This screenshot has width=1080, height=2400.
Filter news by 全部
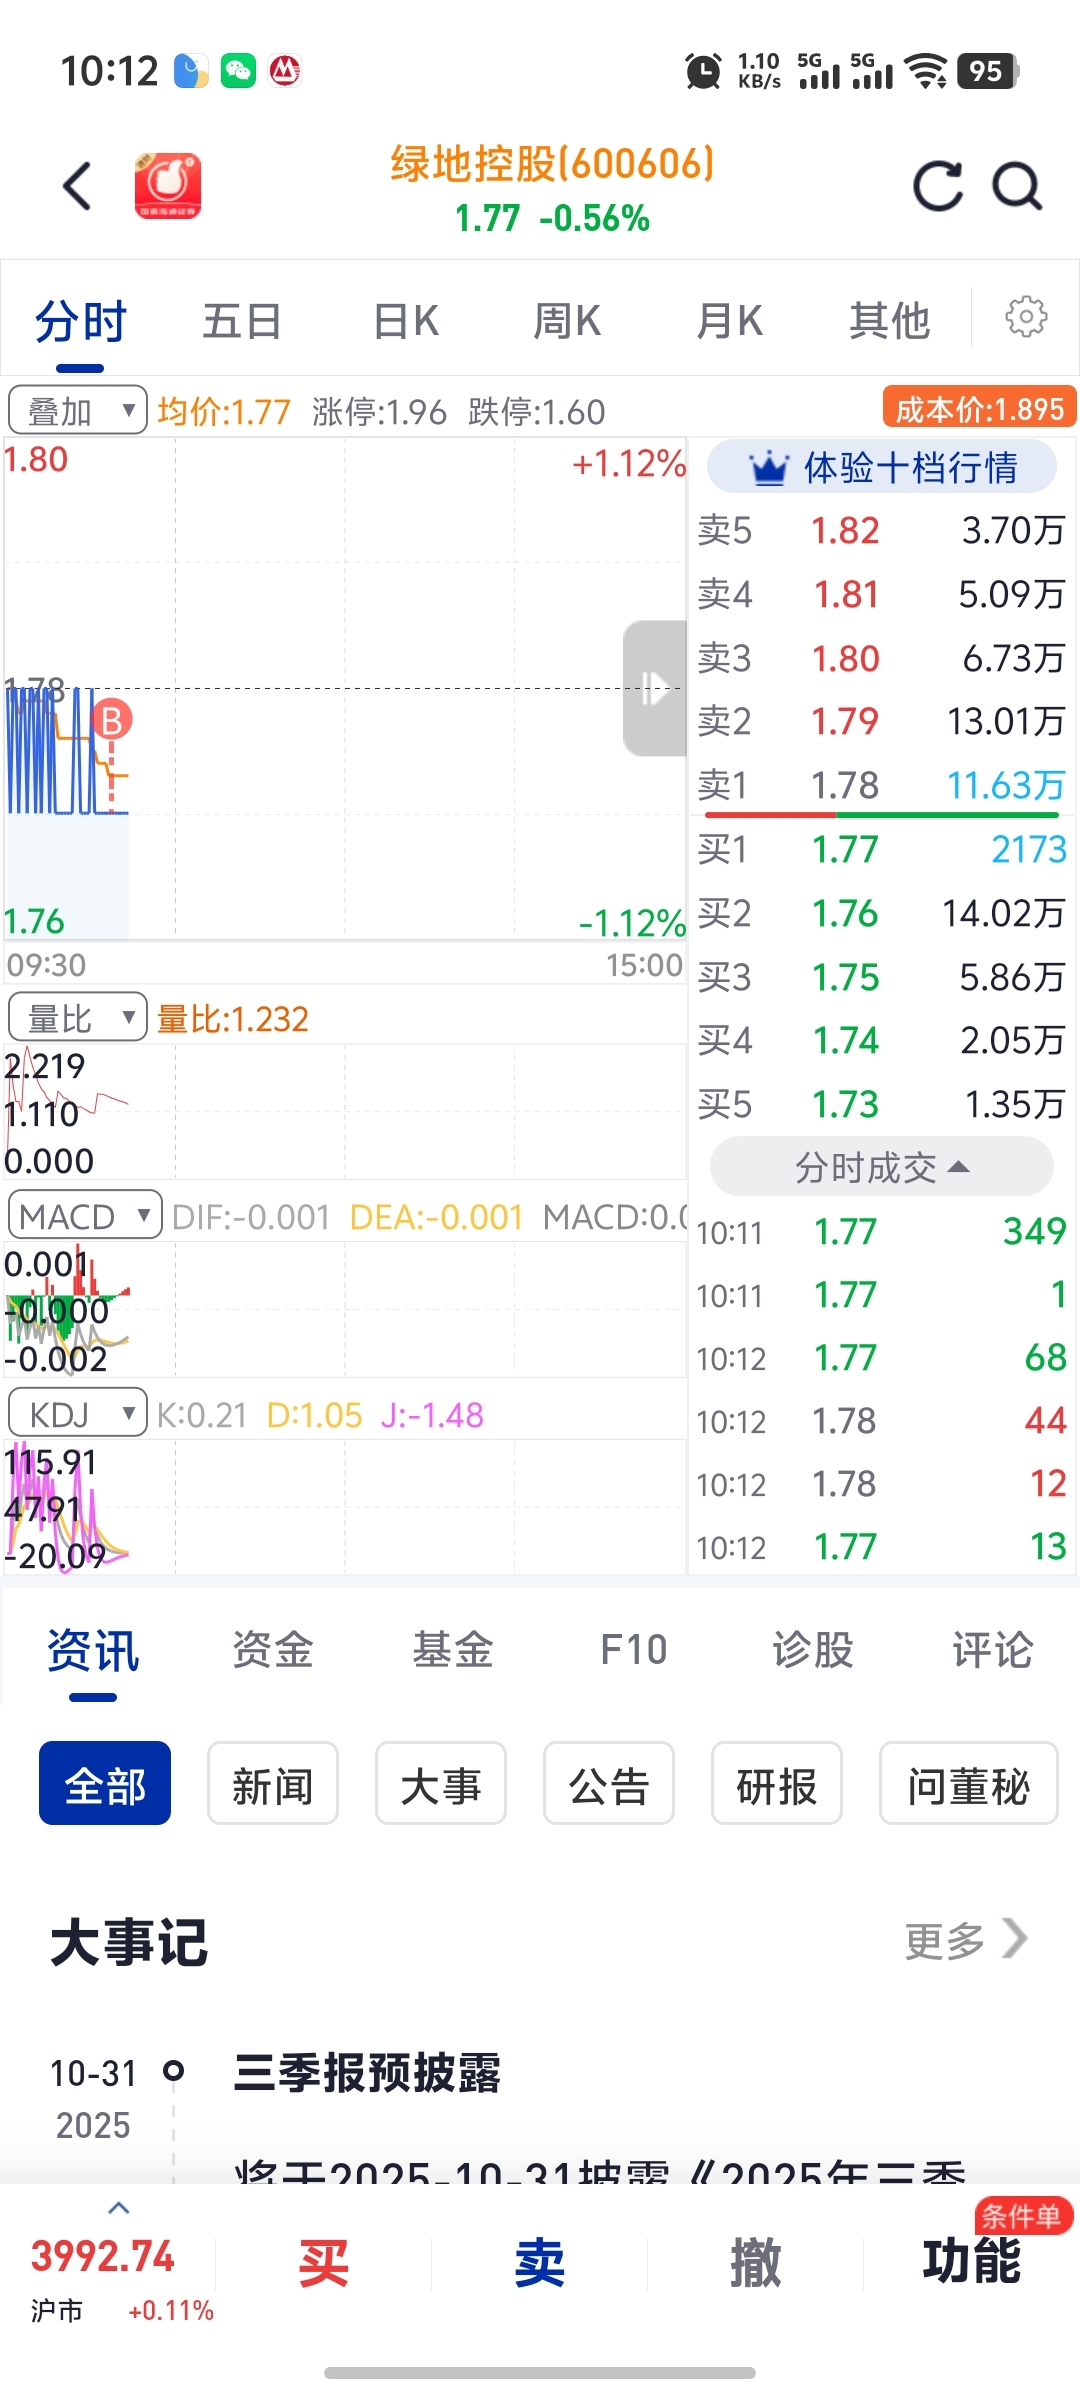click(105, 1784)
